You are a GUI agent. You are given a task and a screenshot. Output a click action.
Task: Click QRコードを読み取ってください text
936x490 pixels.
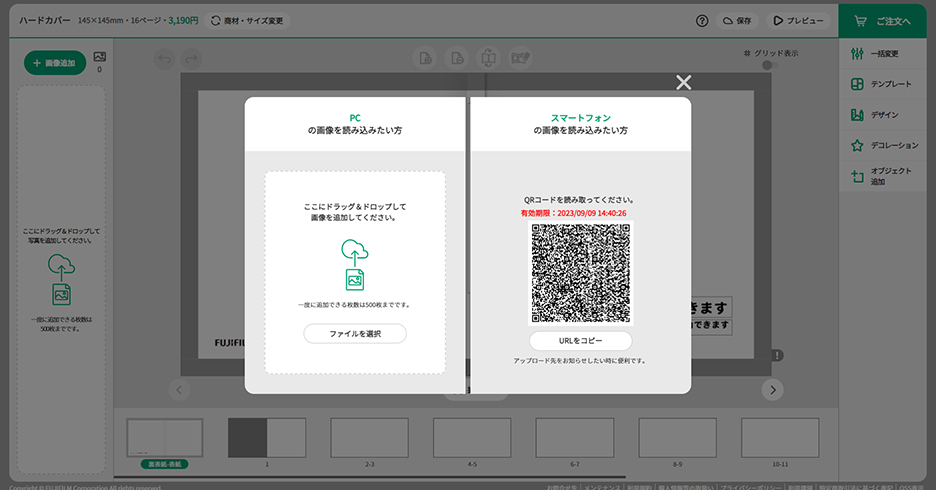click(x=579, y=200)
